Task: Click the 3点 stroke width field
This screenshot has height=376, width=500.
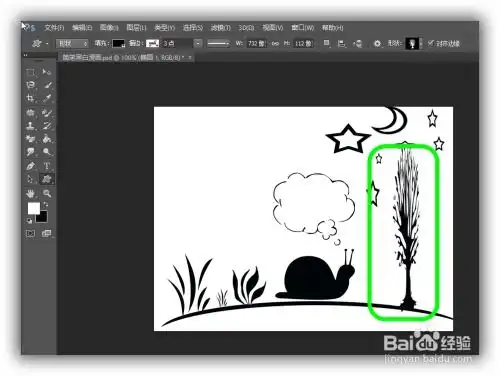Action: [177, 43]
